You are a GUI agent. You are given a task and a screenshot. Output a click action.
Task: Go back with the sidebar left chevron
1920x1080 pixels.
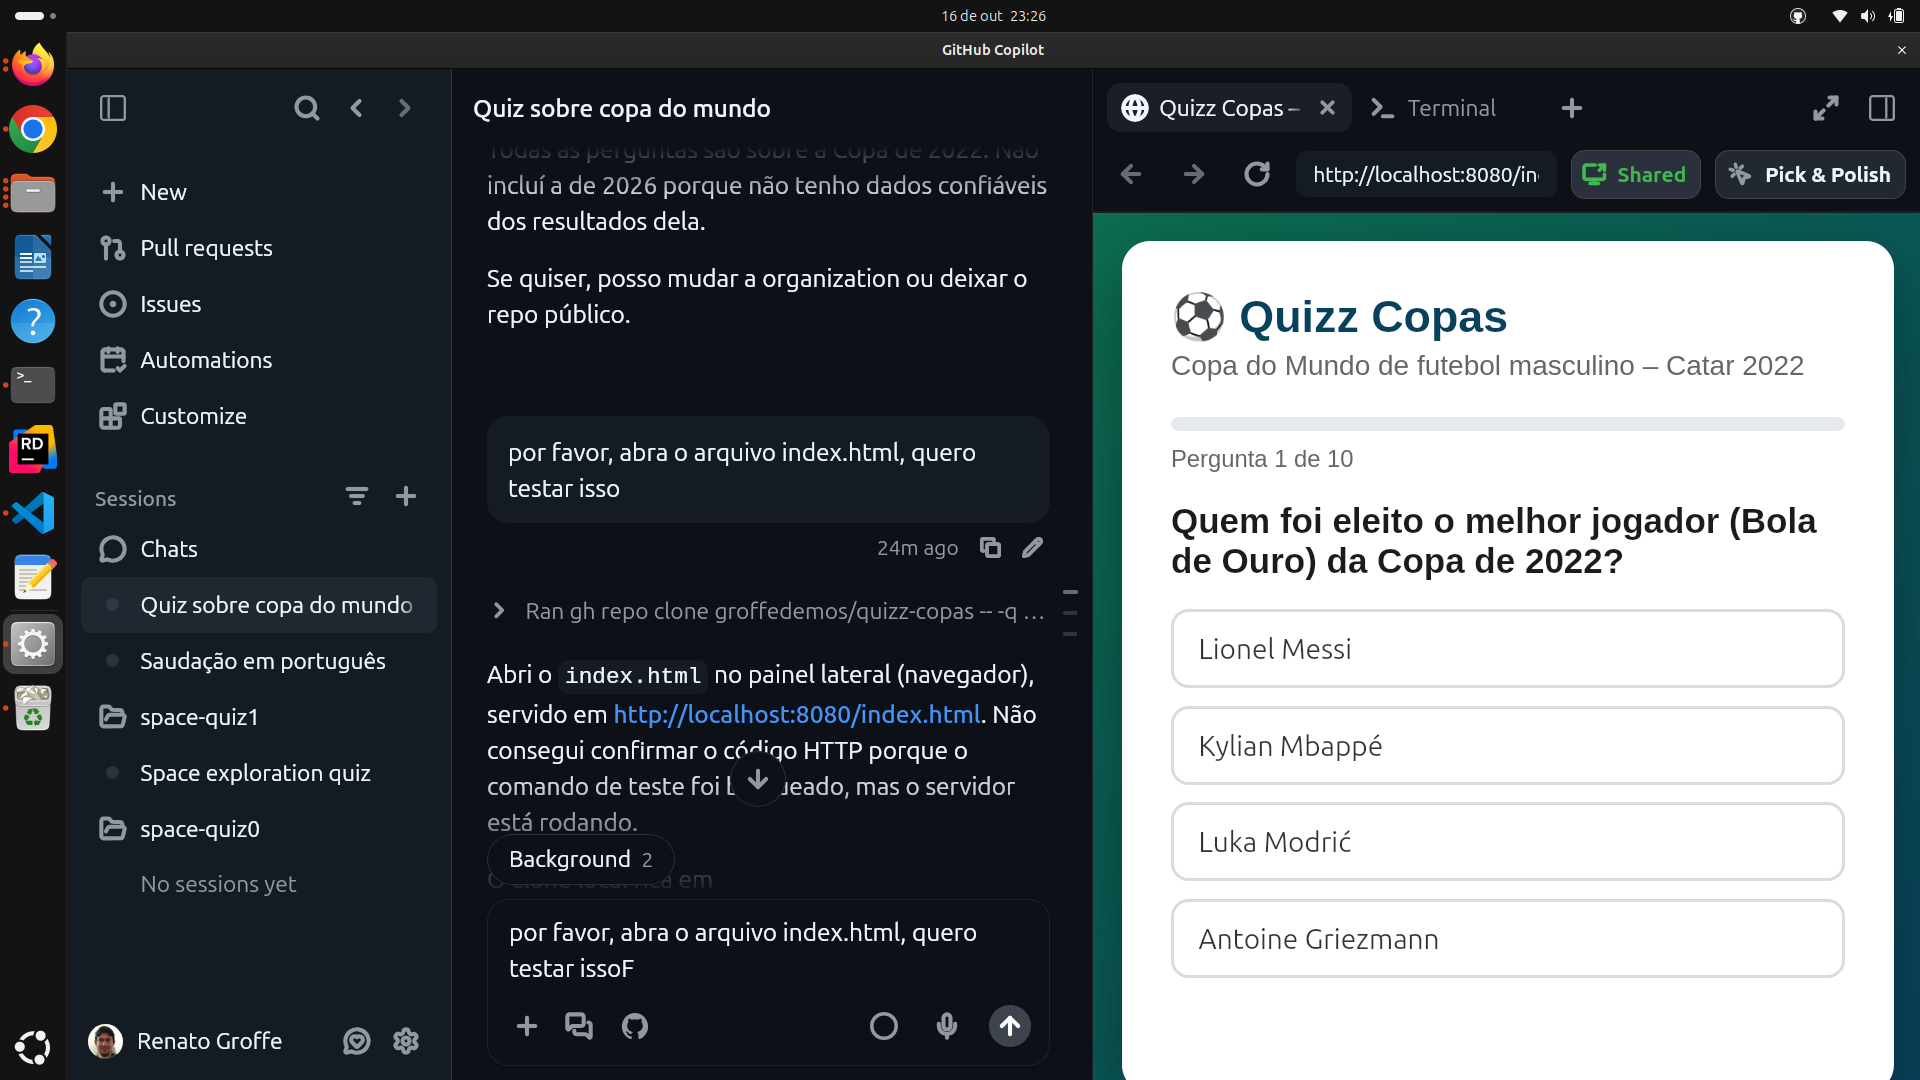pyautogui.click(x=357, y=108)
